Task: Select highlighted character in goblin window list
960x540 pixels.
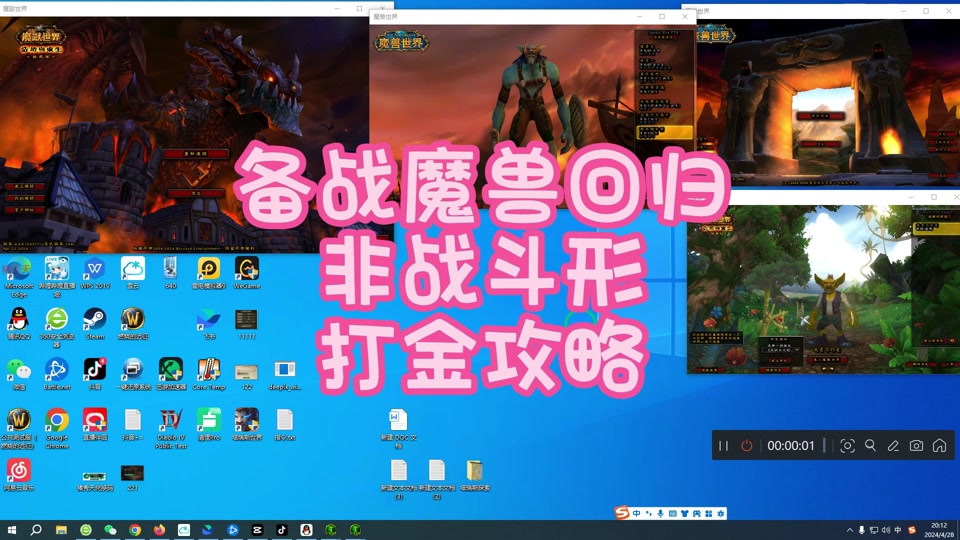Action: (x=935, y=228)
